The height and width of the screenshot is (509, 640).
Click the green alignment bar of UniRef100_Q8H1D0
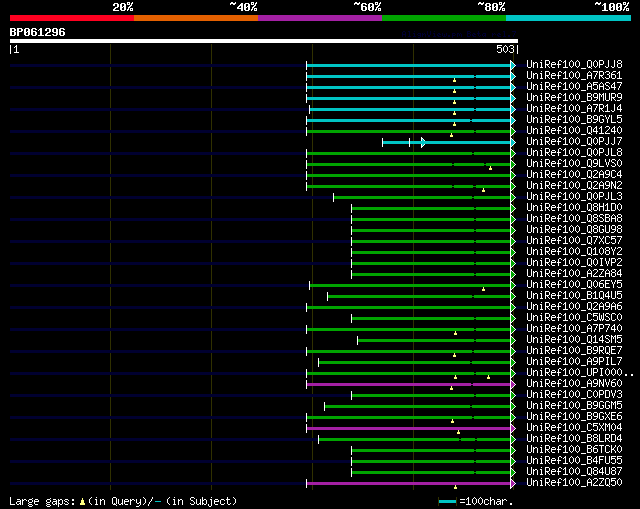tap(431, 209)
